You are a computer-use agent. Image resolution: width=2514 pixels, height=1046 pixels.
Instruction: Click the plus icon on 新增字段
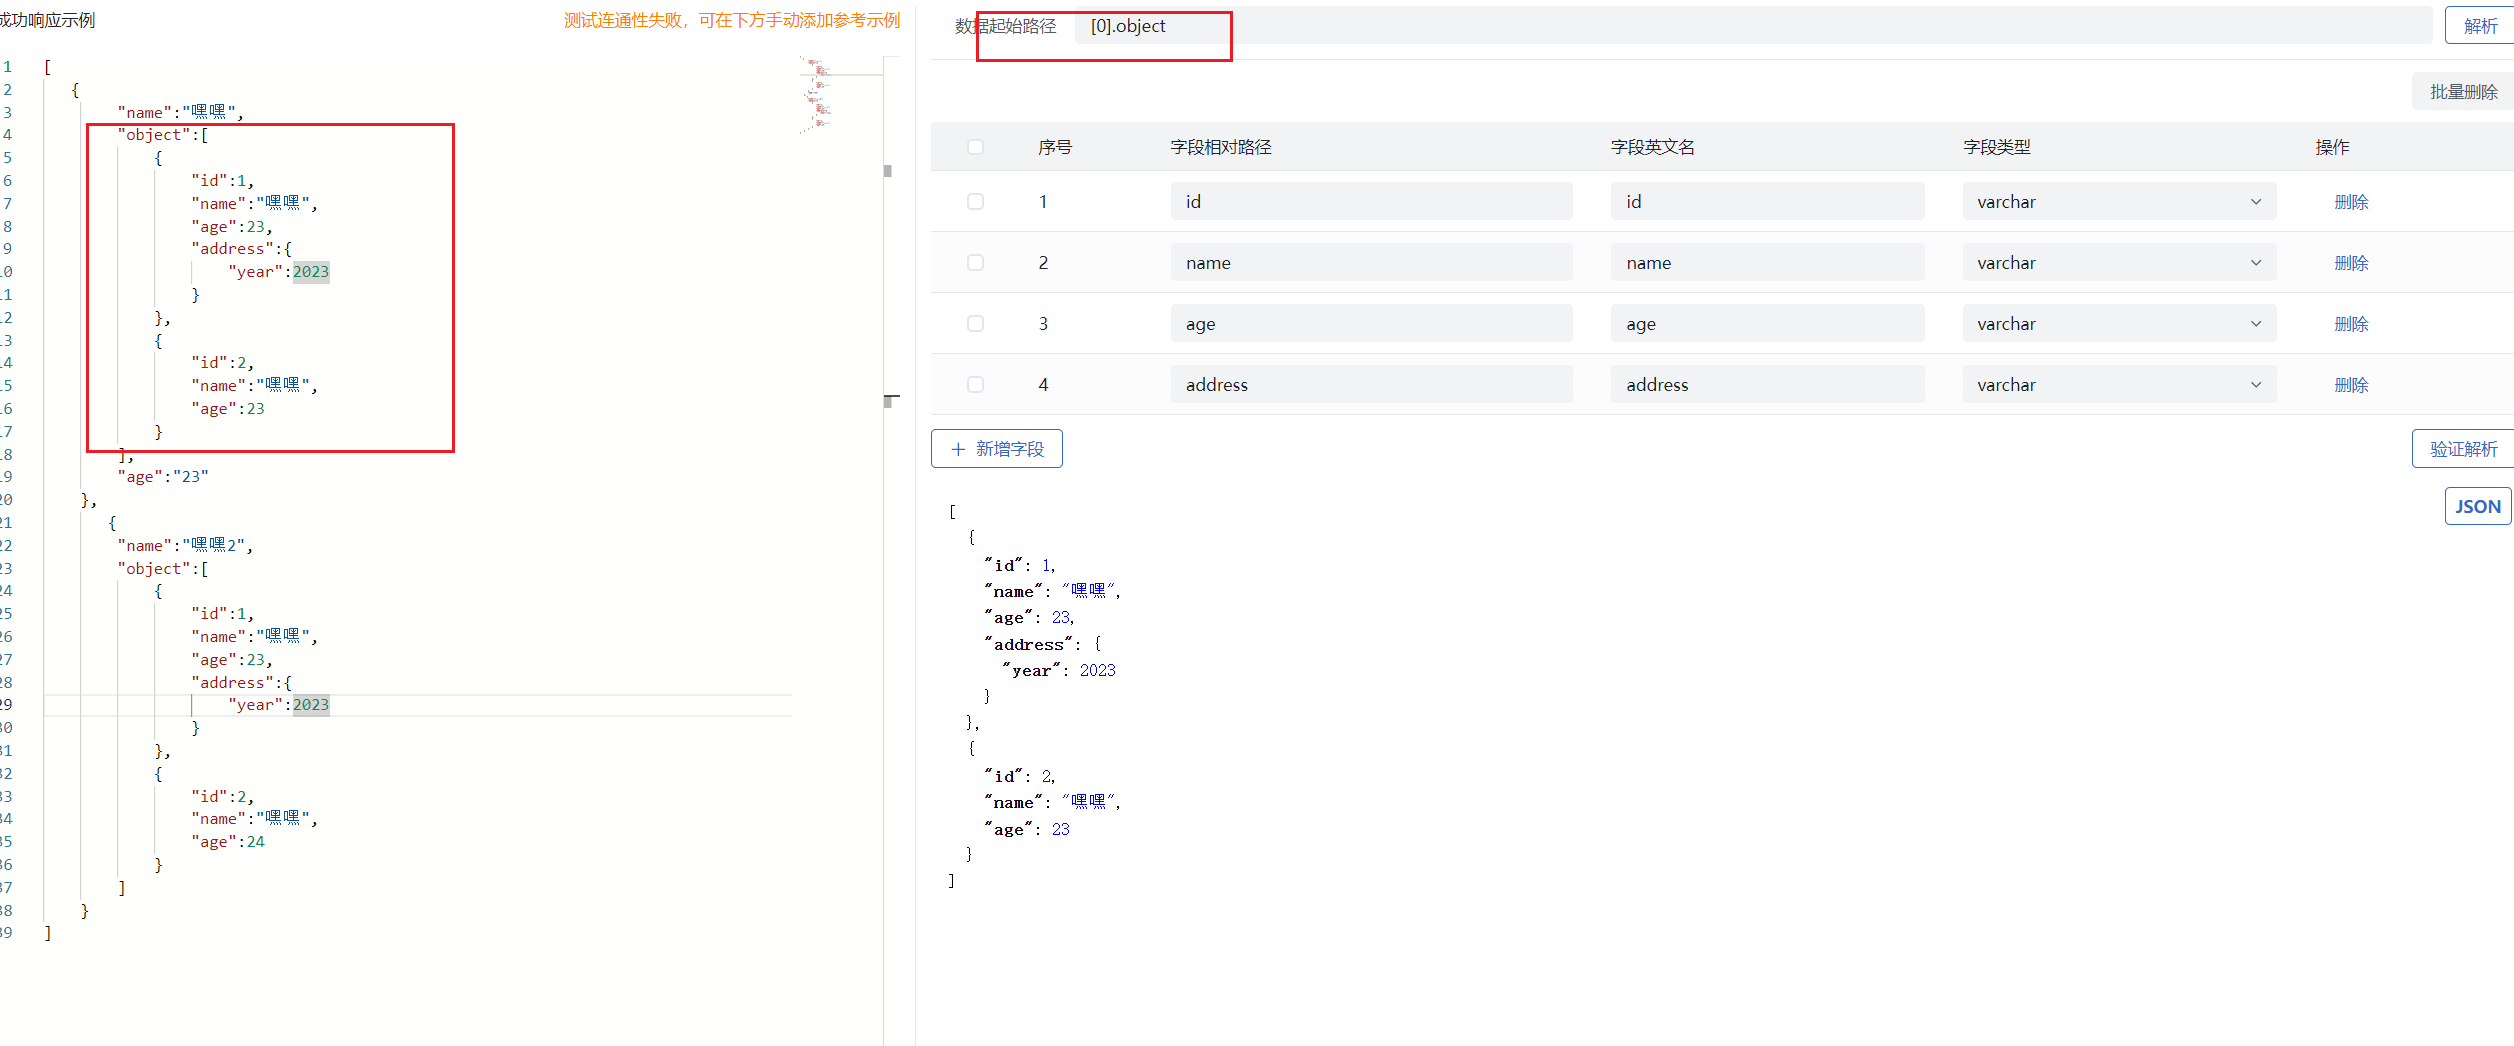pyautogui.click(x=958, y=449)
